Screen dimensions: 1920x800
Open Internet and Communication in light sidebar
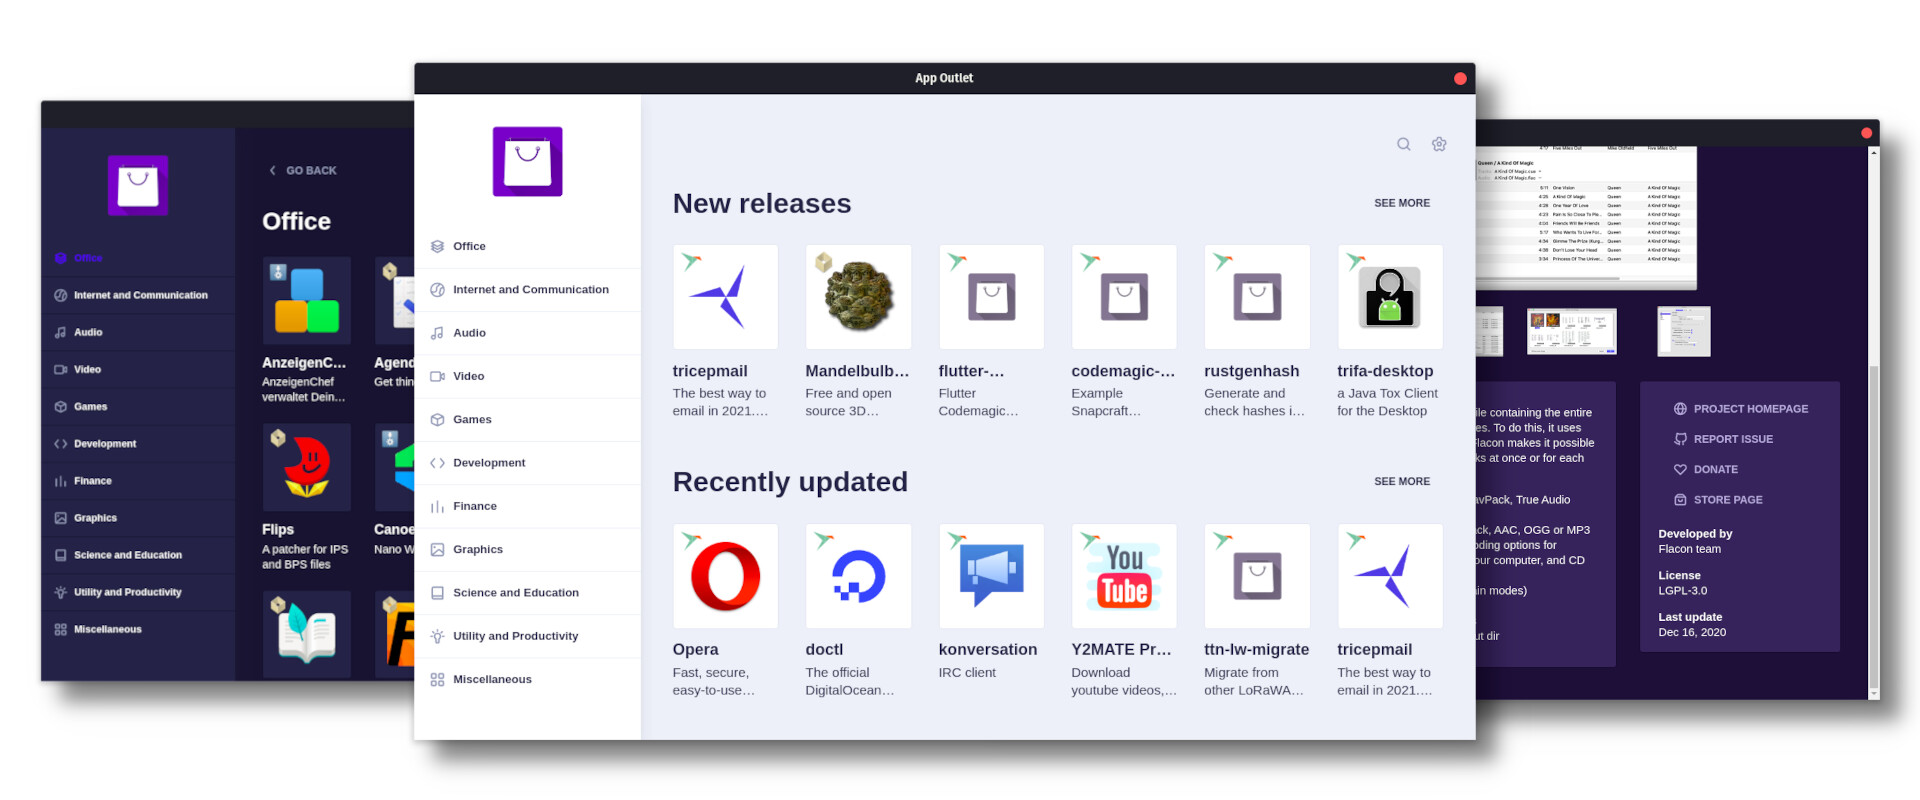(x=528, y=290)
